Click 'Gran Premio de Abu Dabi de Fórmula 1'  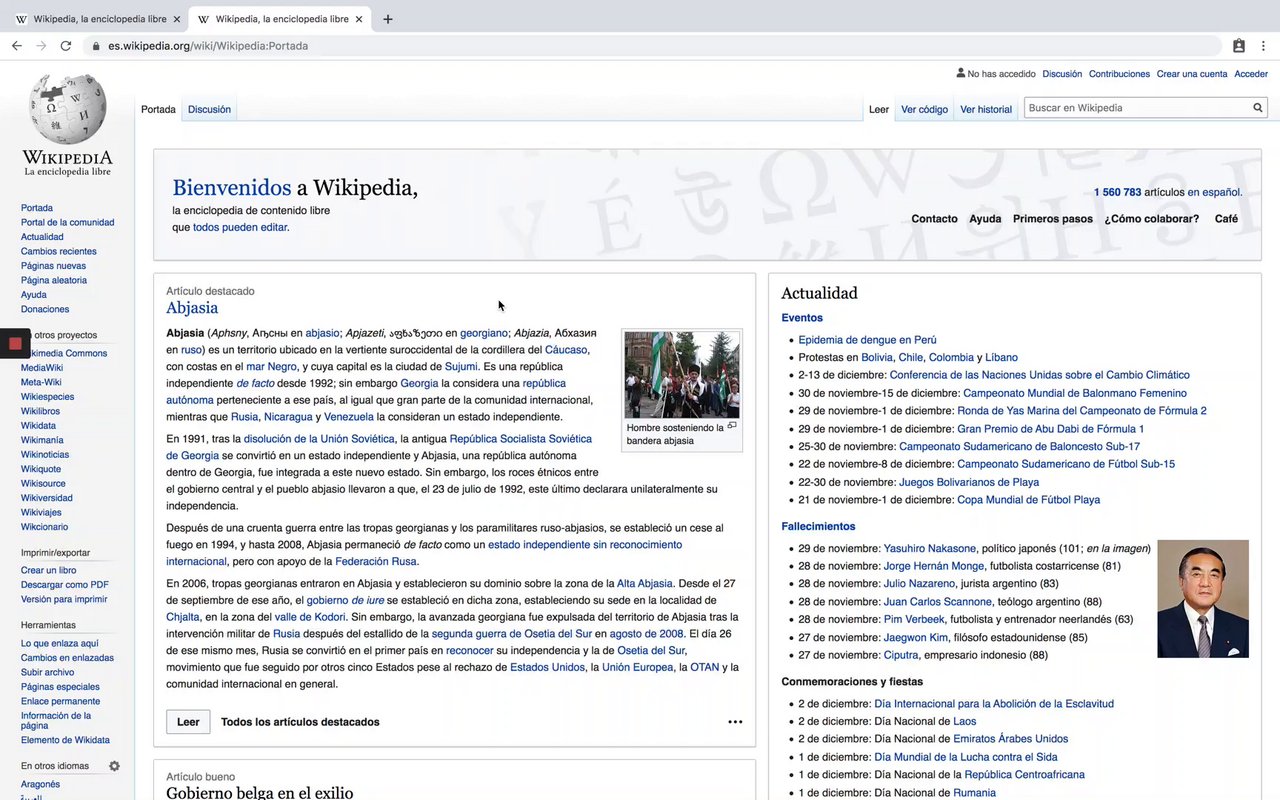1051,429
